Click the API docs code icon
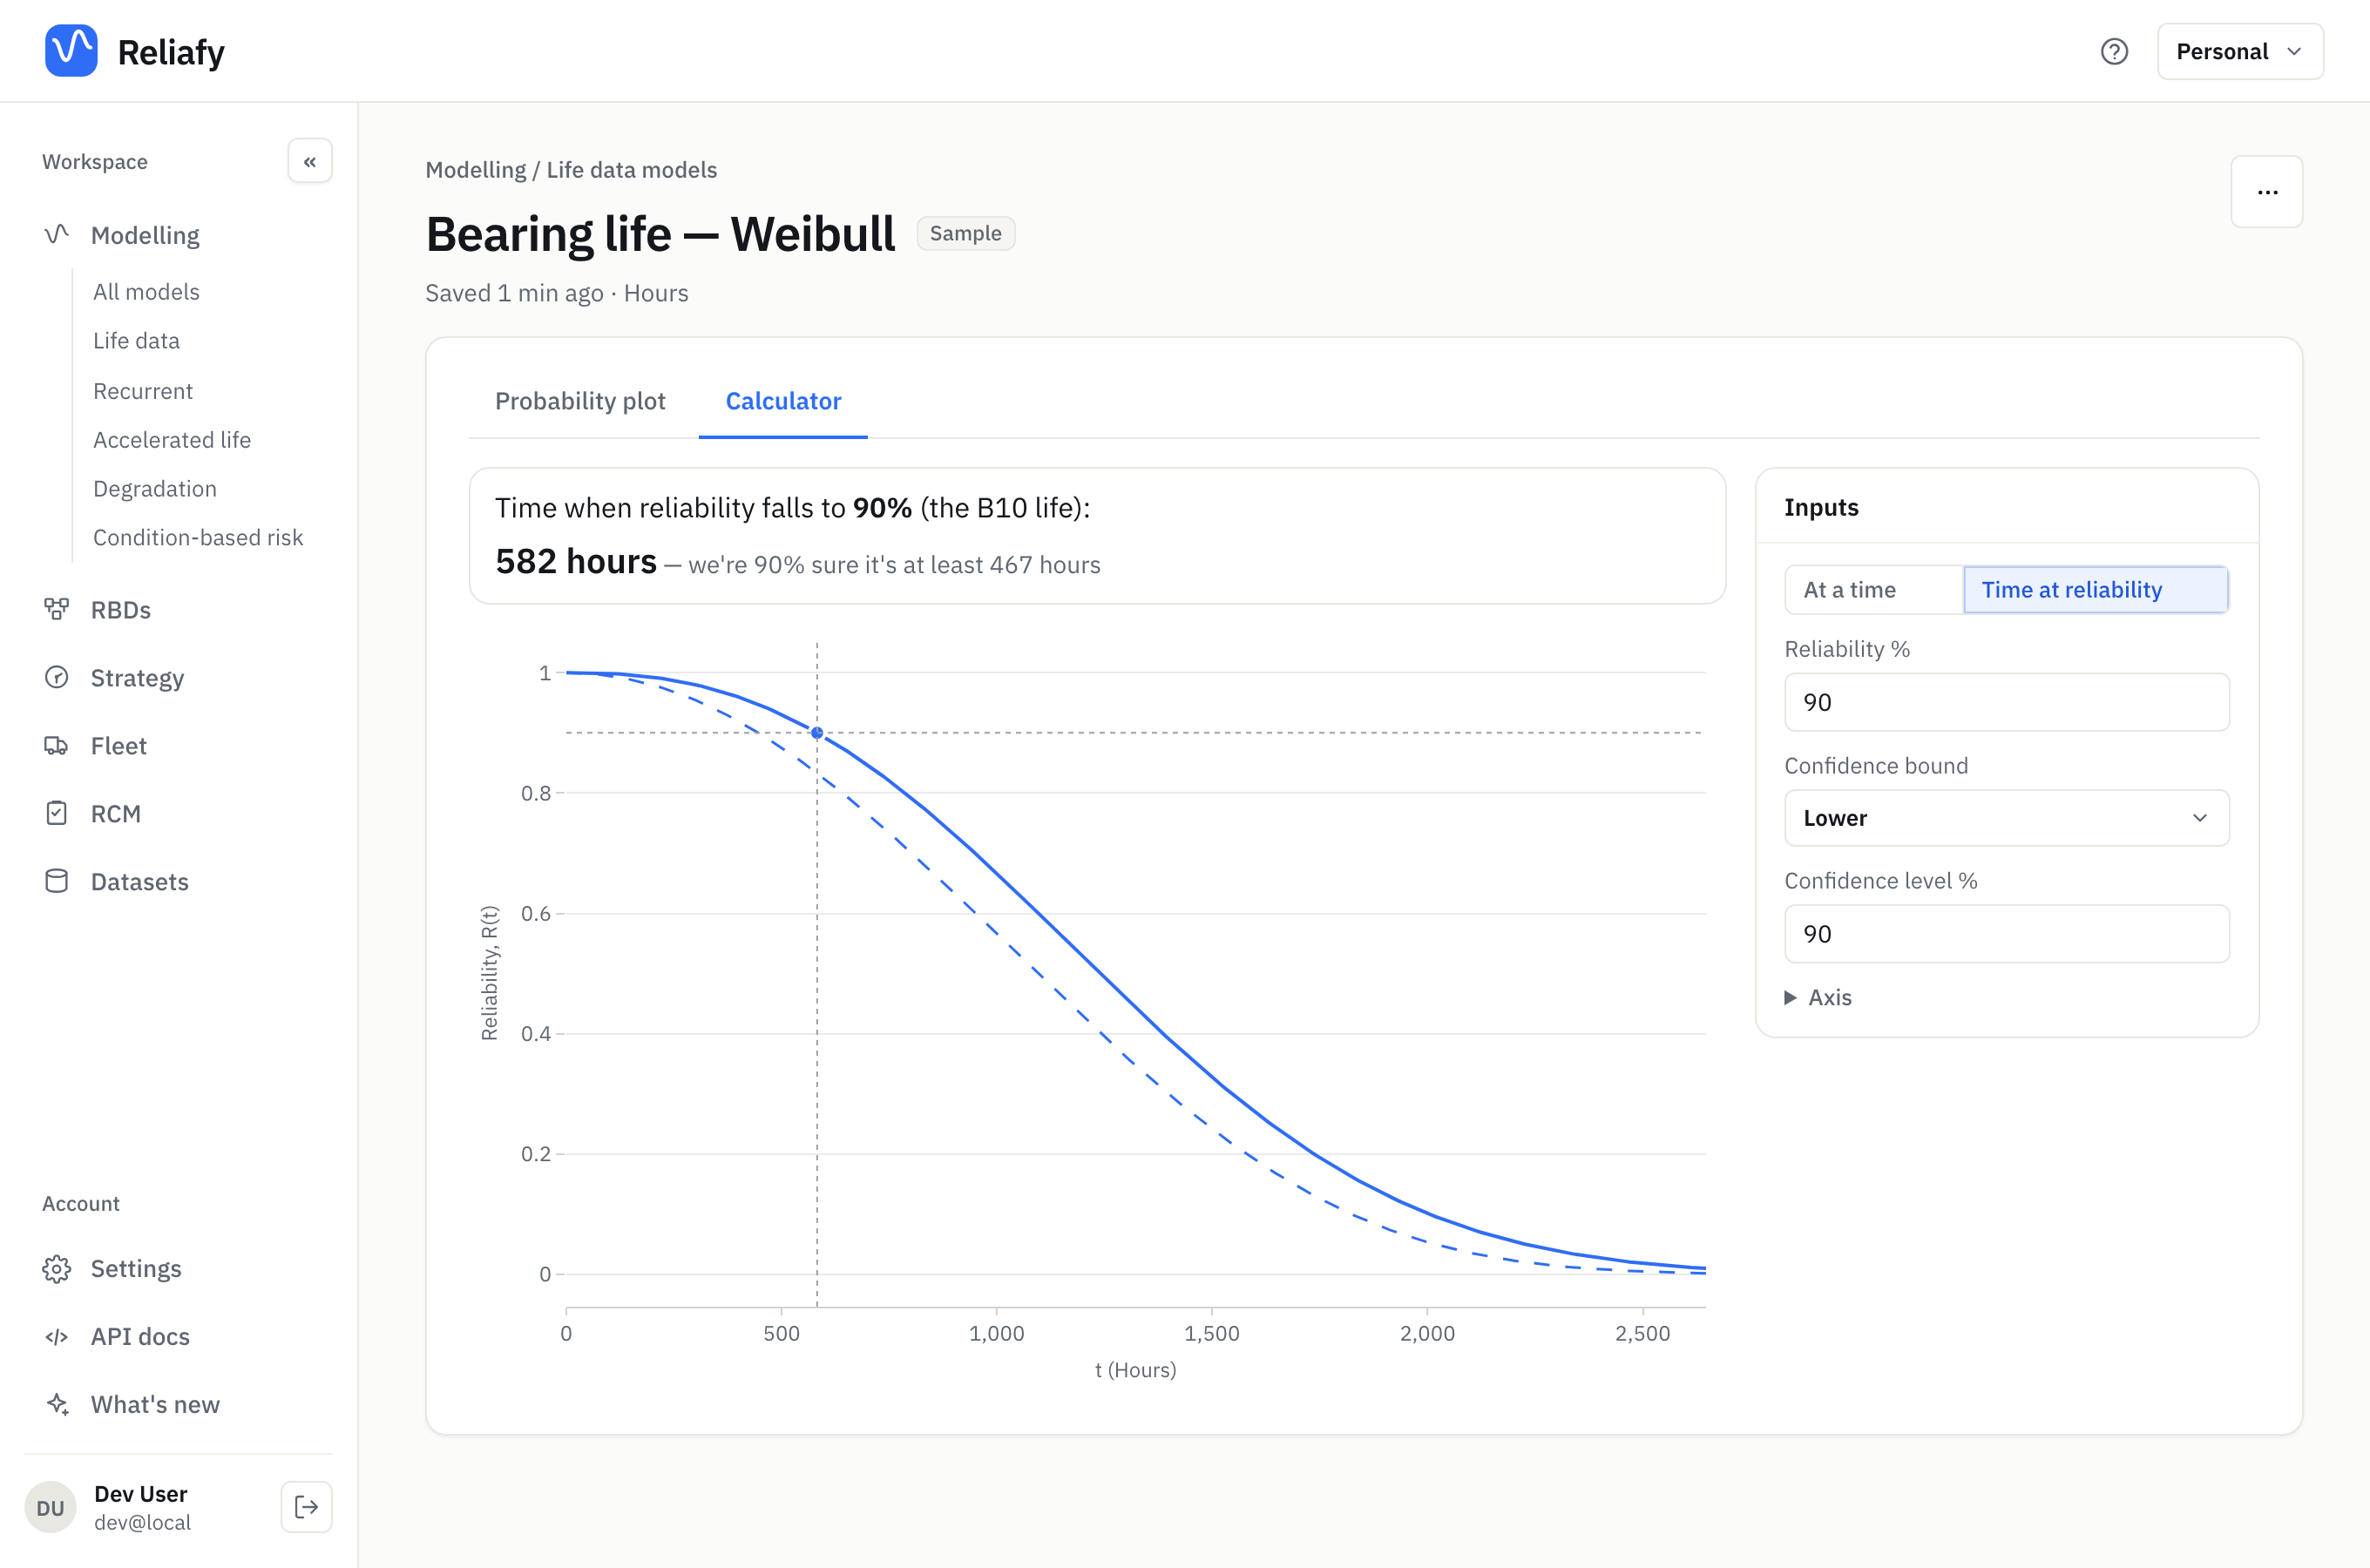The width and height of the screenshot is (2370, 1568). click(x=57, y=1336)
